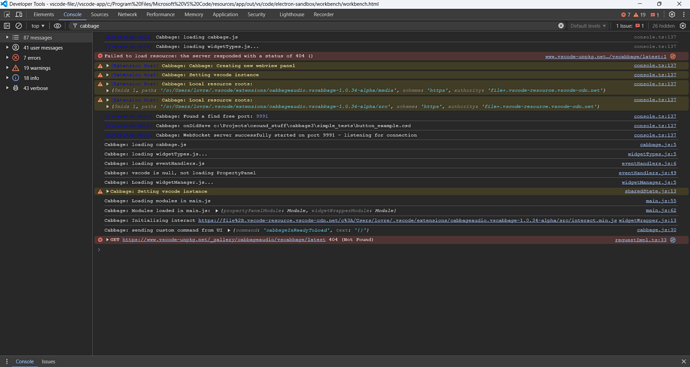
Task: Switch to the Sources tab
Action: tap(99, 15)
